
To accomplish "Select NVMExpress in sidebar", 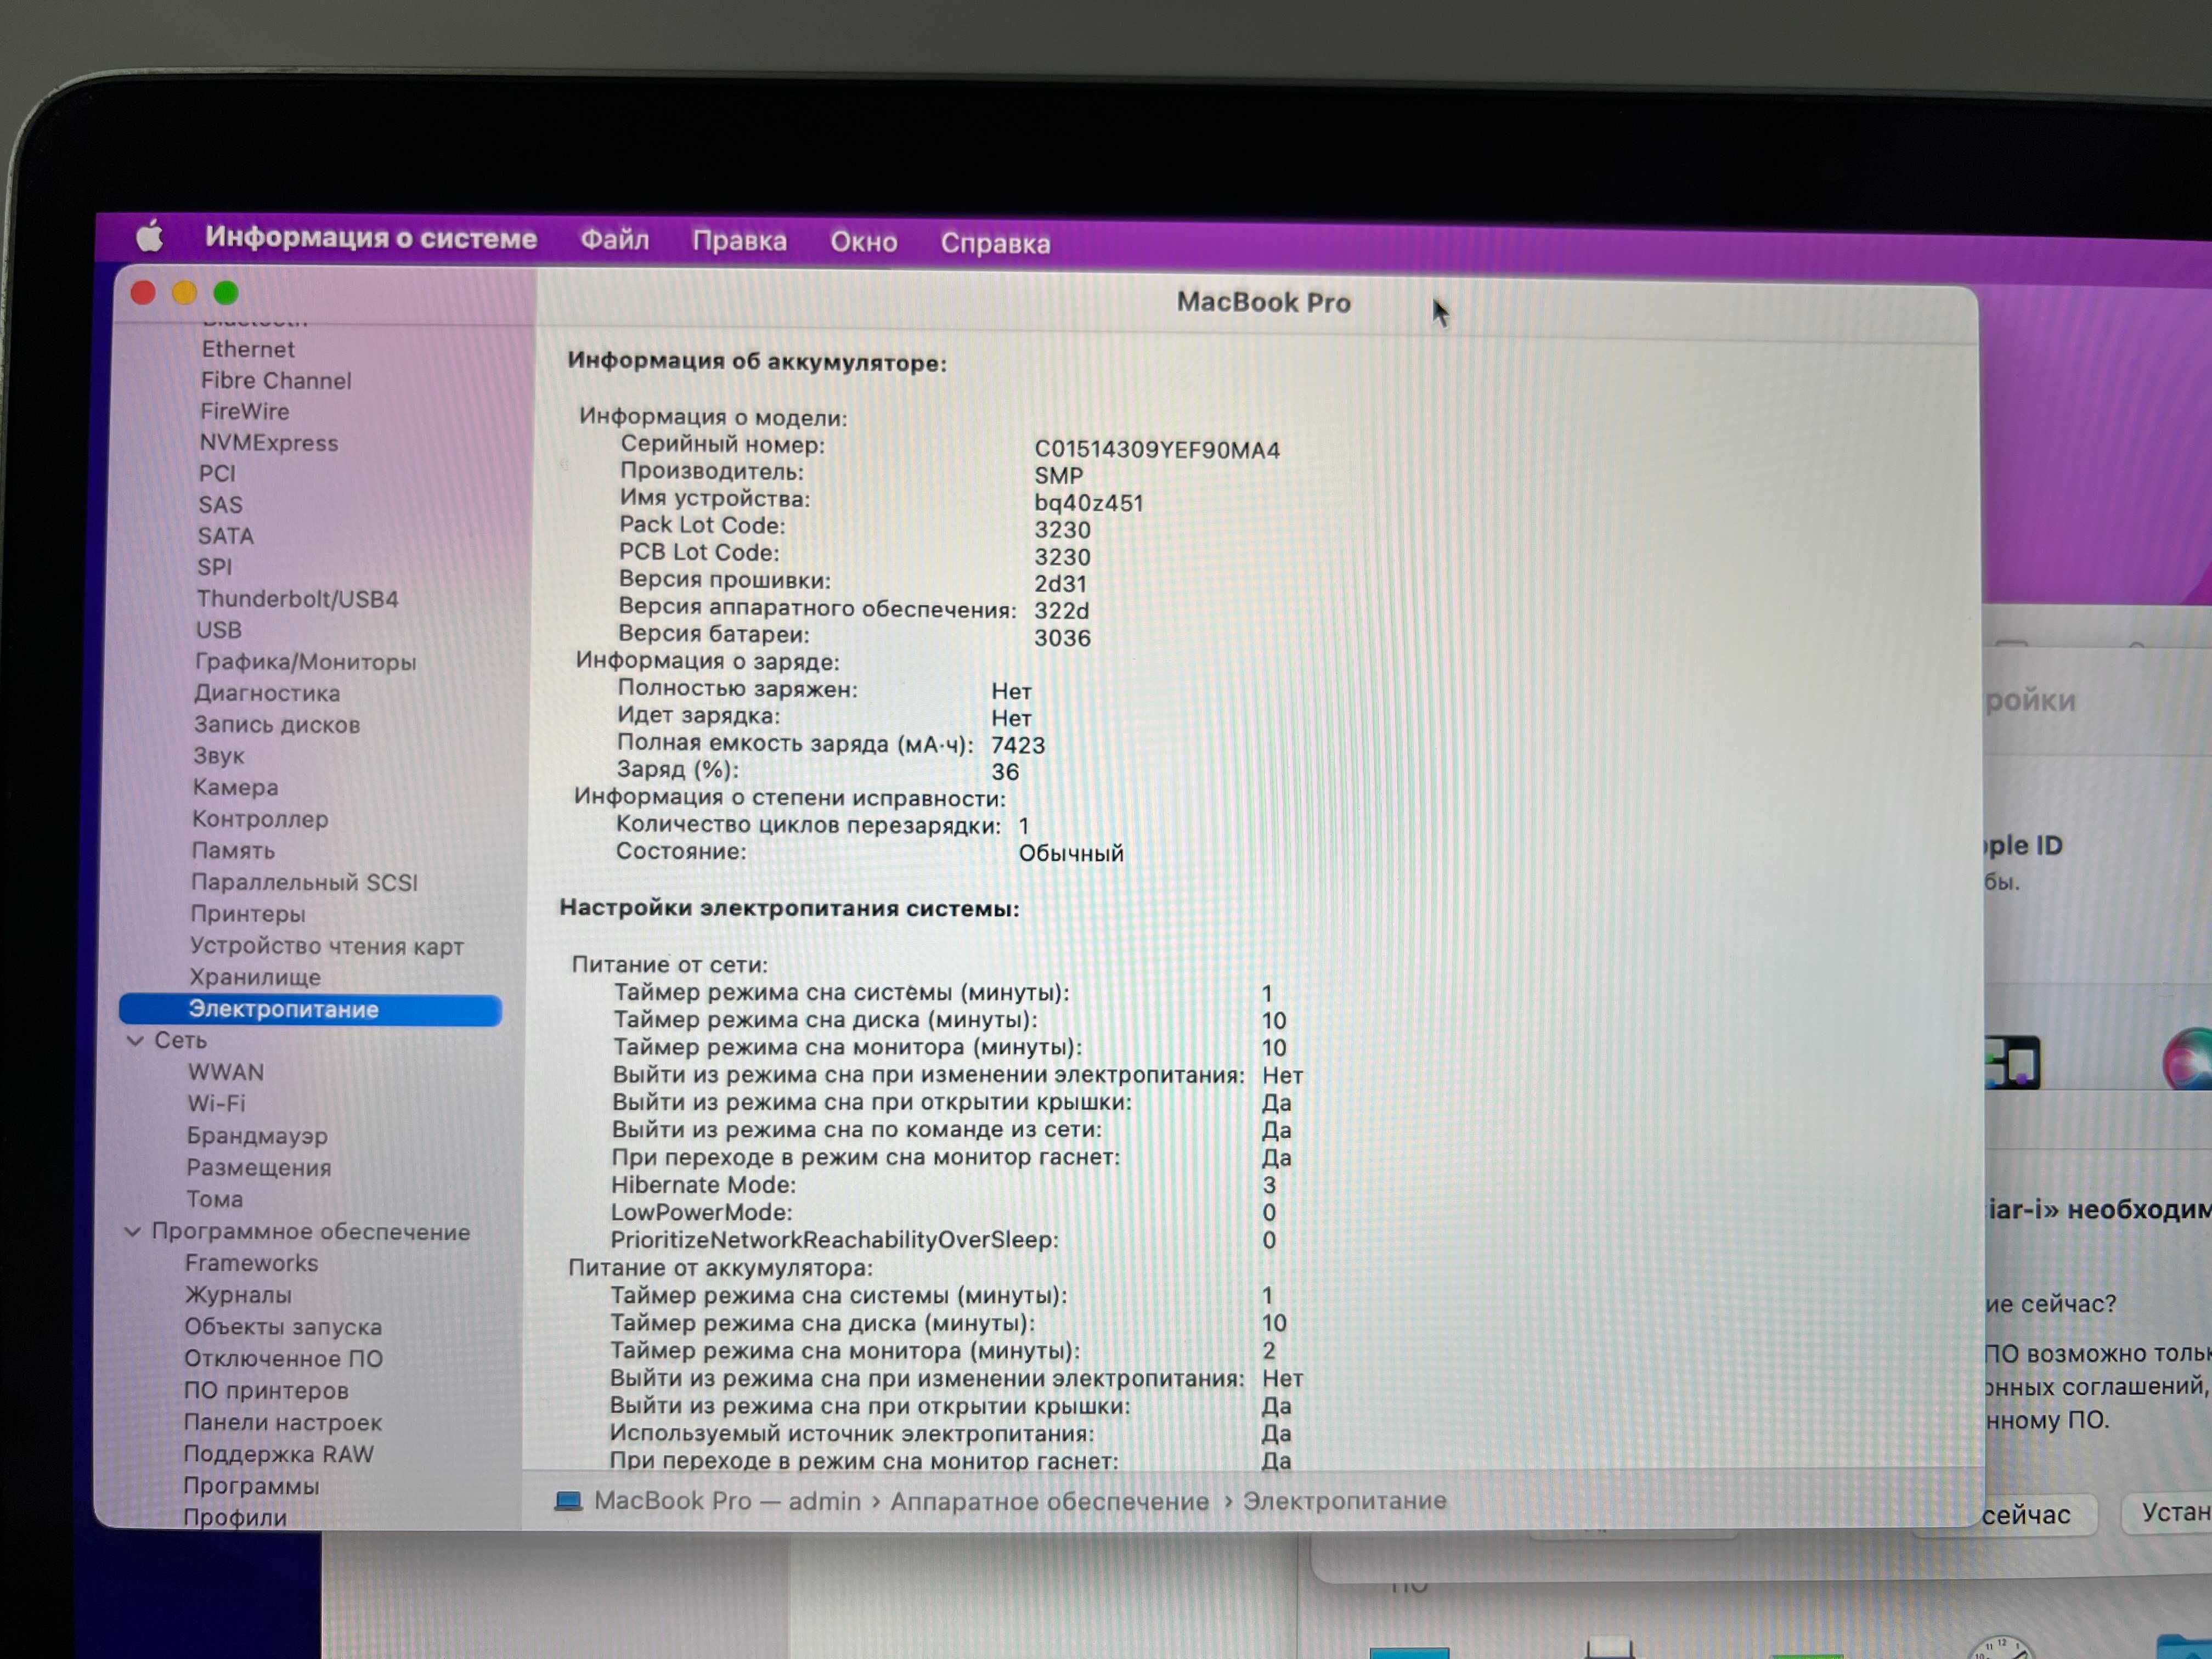I will coord(268,443).
